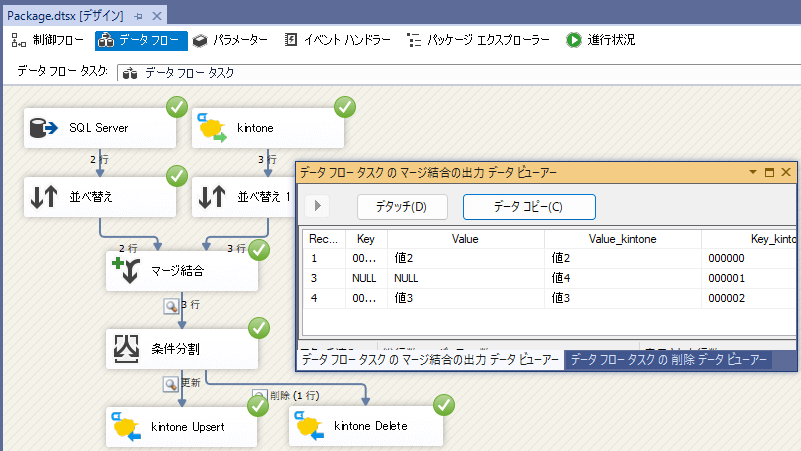Select the SQL Server source component
This screenshot has height=451, width=801.
click(100, 128)
